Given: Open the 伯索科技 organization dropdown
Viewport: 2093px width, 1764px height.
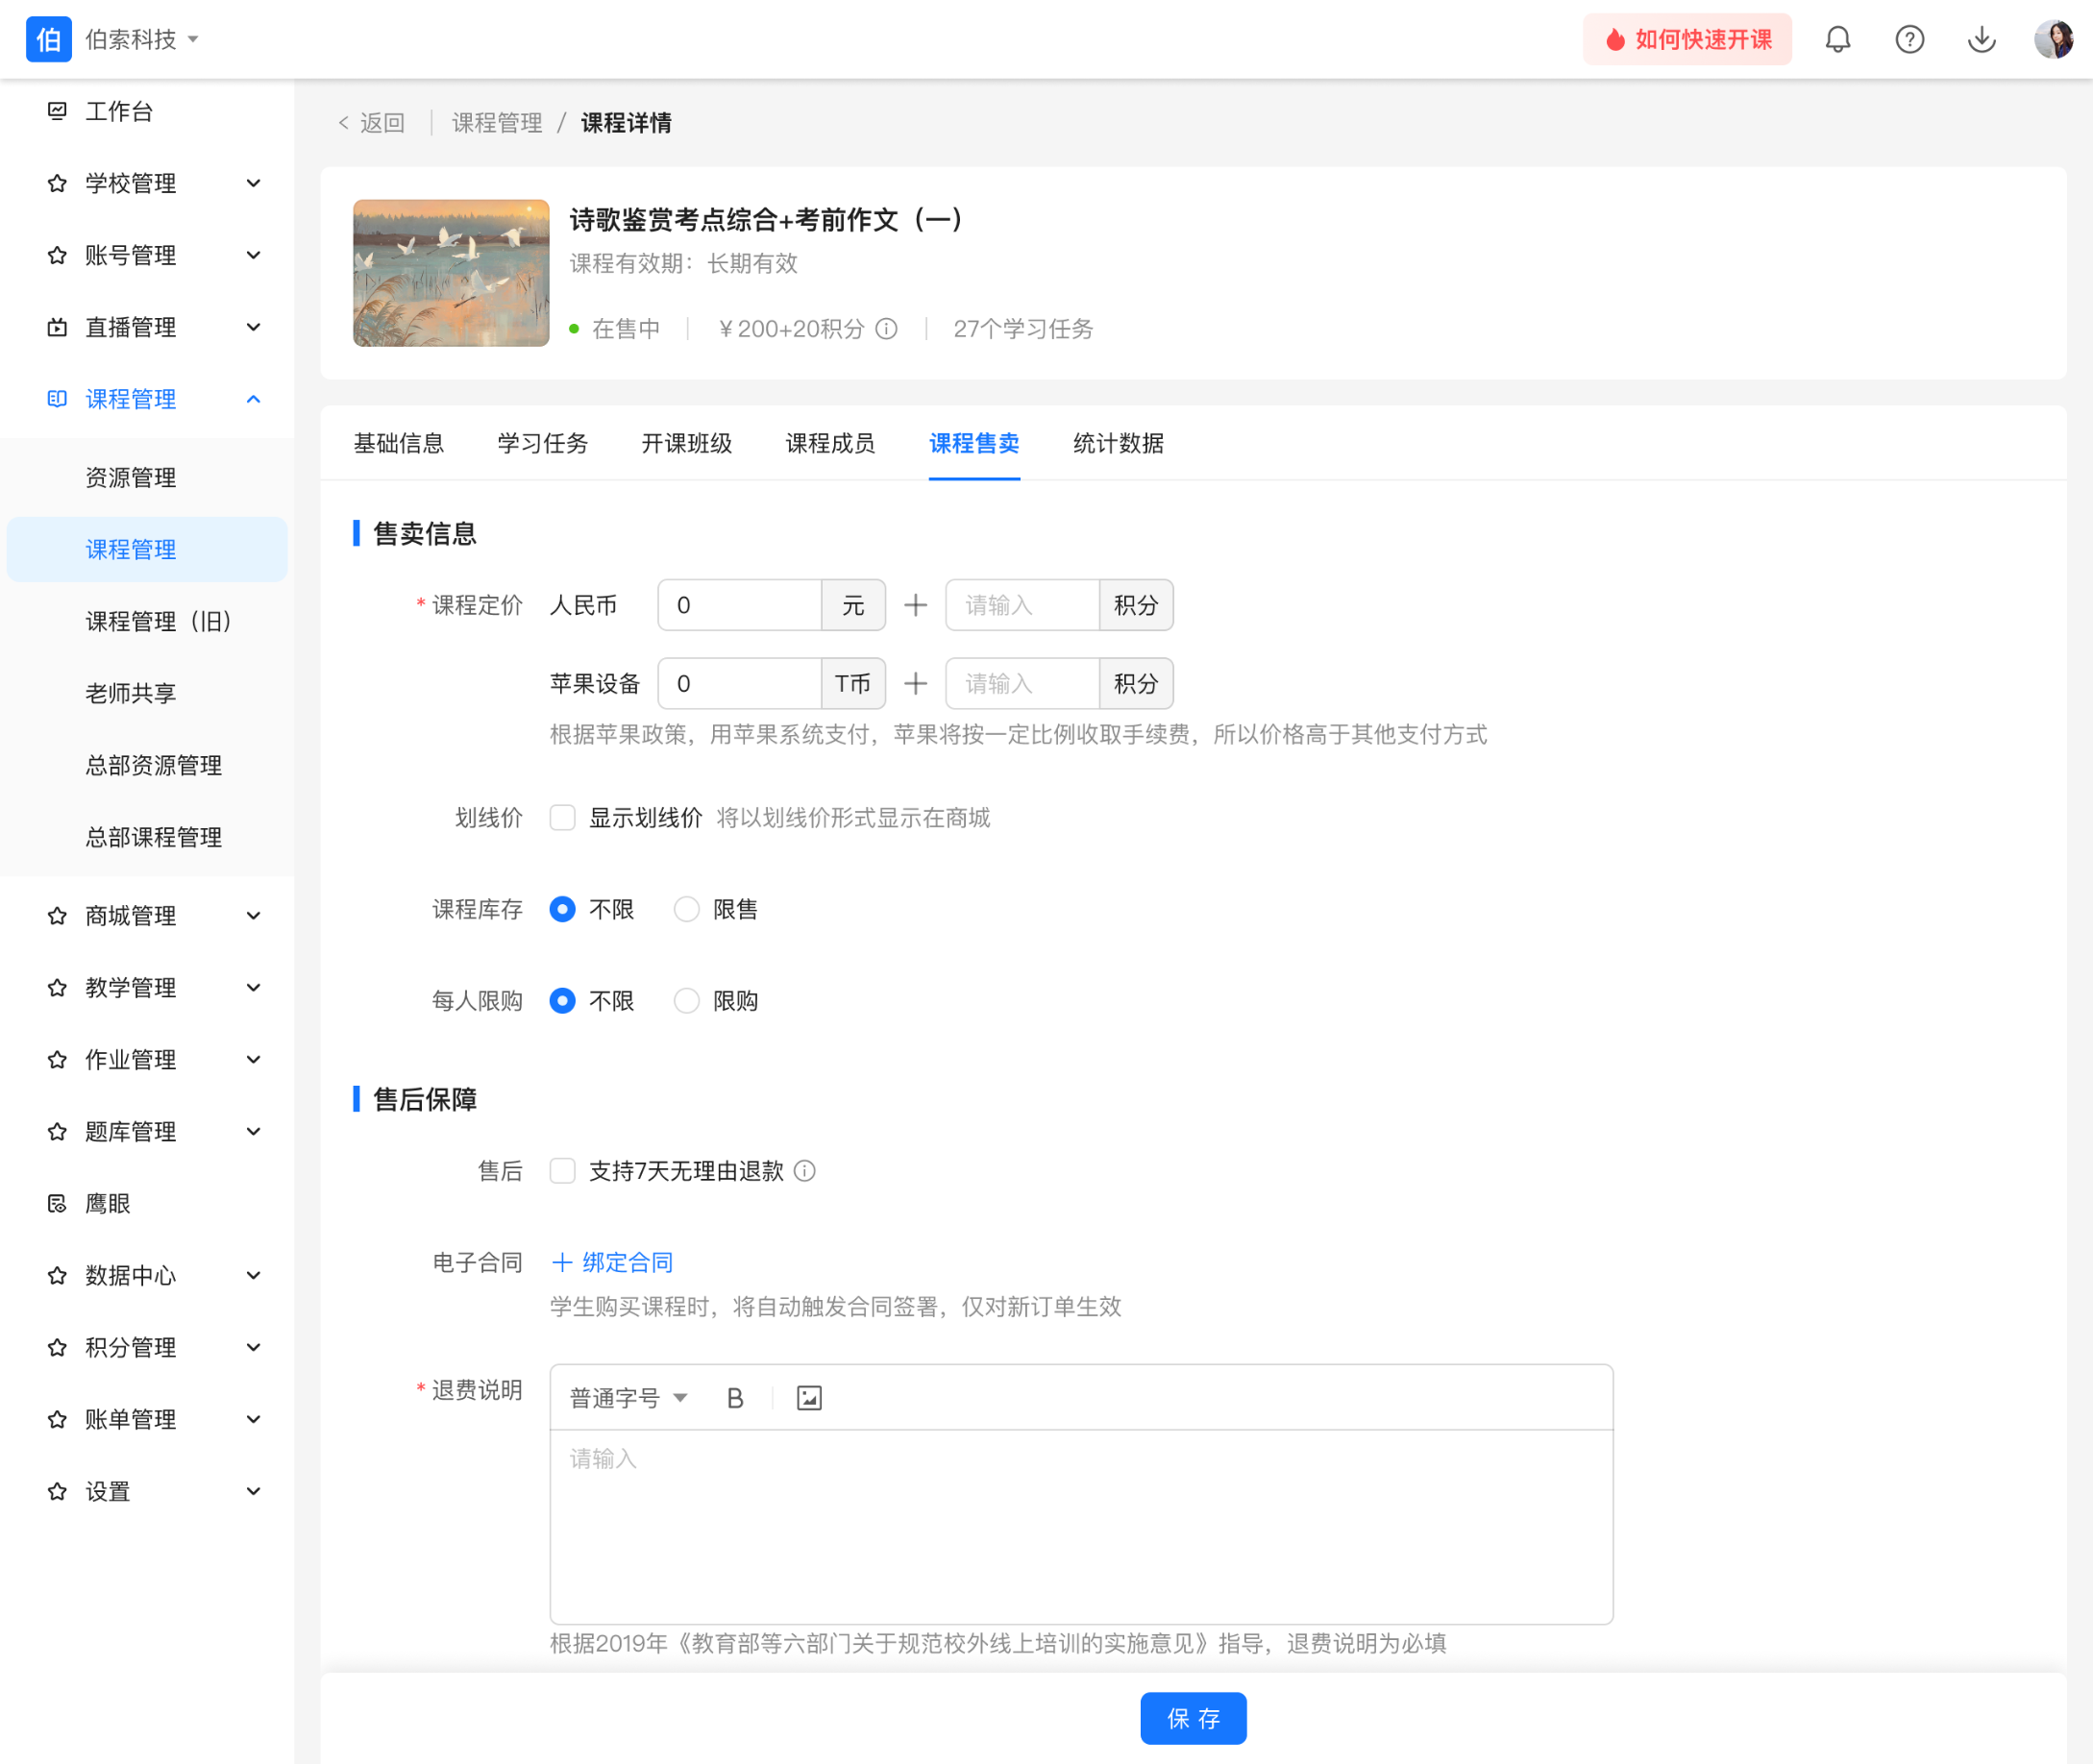Looking at the screenshot, I should coord(140,40).
